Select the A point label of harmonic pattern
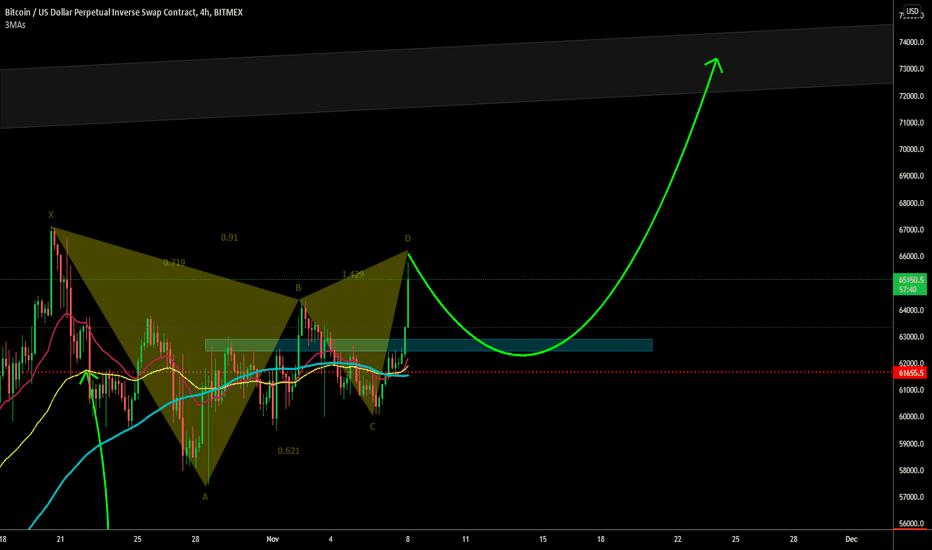The width and height of the screenshot is (932, 550). [205, 497]
